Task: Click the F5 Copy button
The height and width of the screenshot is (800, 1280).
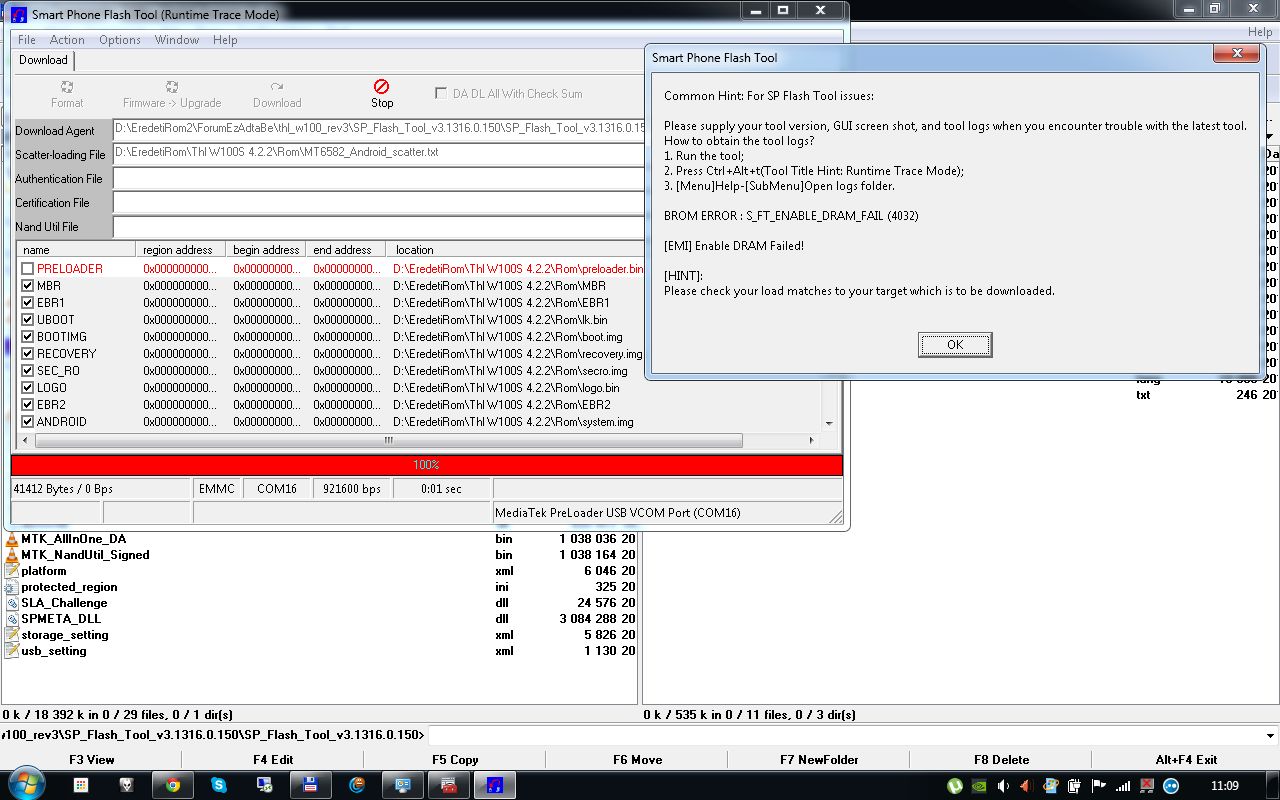Action: 455,760
